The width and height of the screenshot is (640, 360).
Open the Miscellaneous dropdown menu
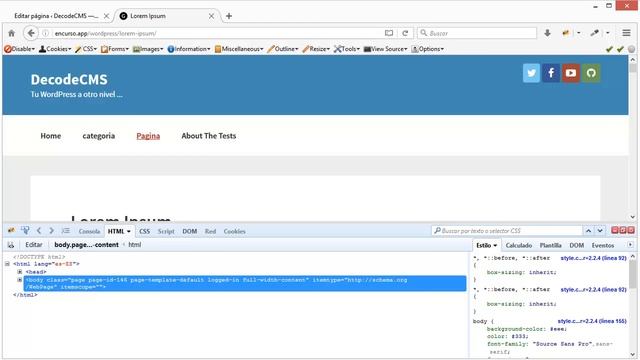tap(239, 49)
